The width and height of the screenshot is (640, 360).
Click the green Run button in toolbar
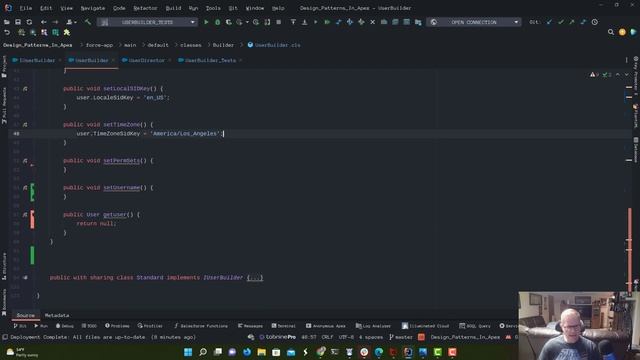point(206,22)
